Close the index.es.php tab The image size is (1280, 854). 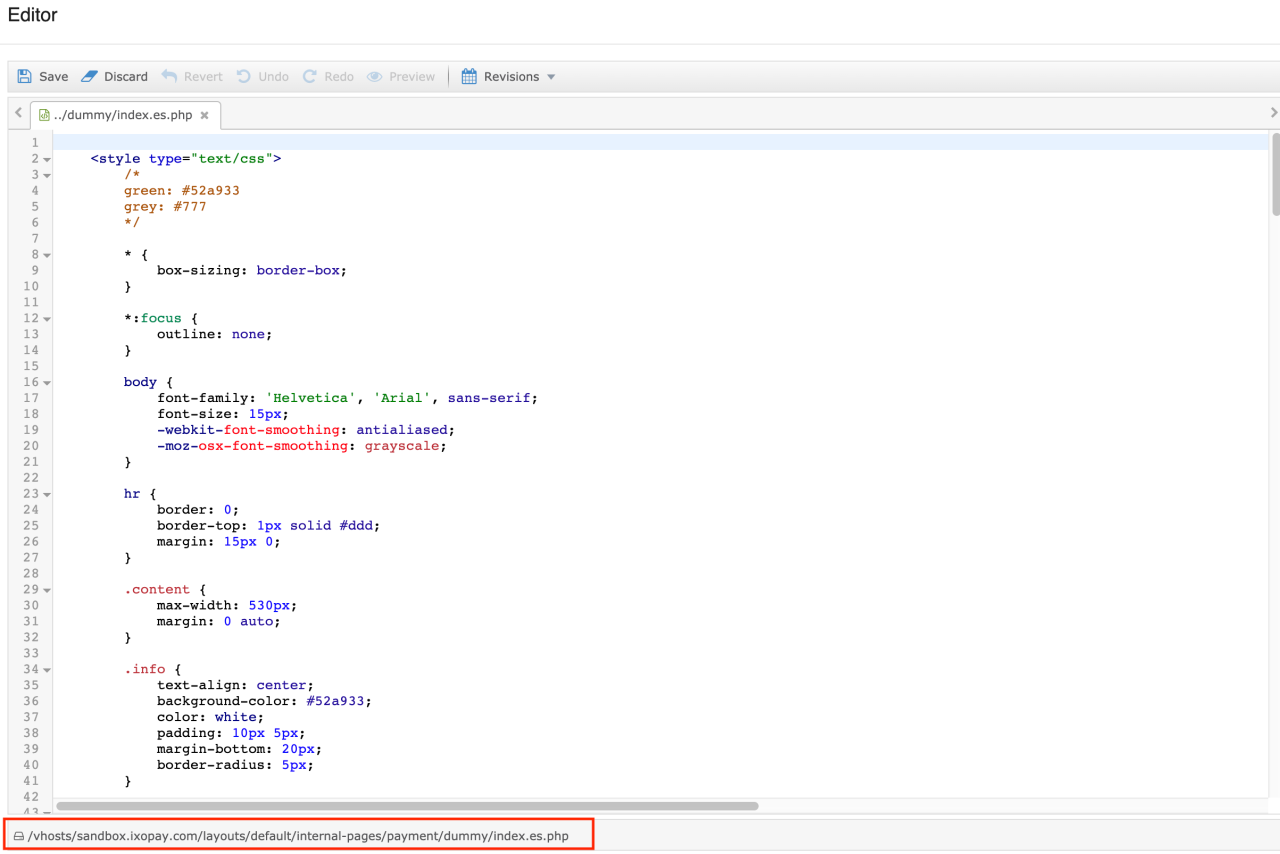[x=205, y=115]
